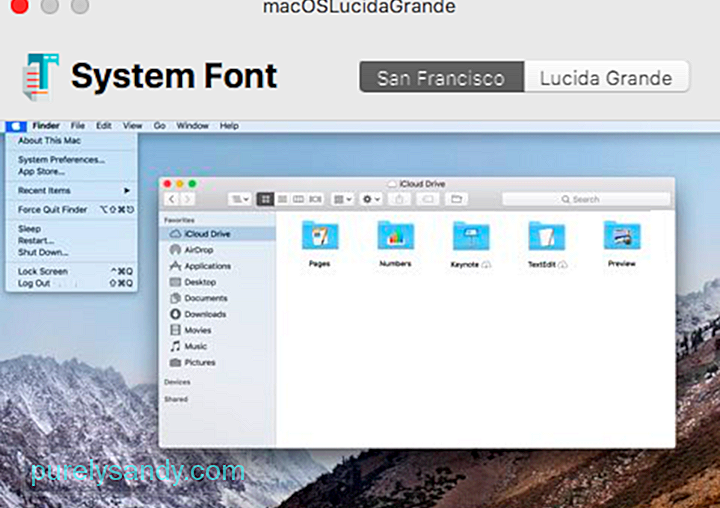
Task: Click the Edit Tags toolbar button
Action: pos(428,199)
